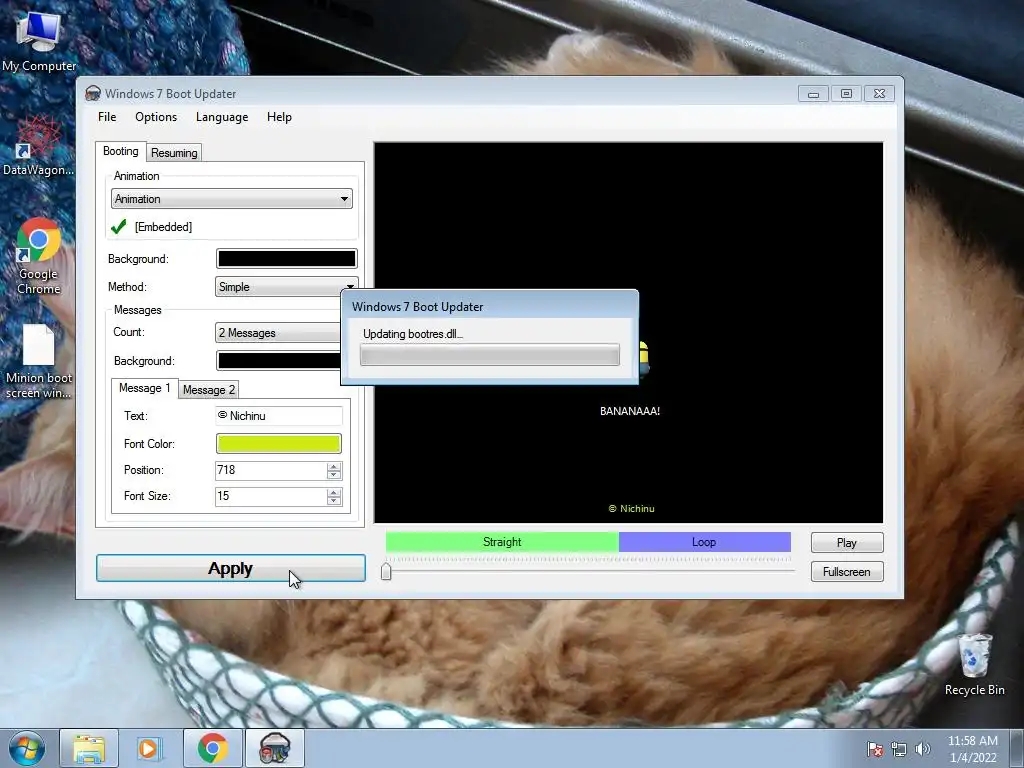Click the Apply button
Viewport: 1024px width, 768px height.
point(231,568)
